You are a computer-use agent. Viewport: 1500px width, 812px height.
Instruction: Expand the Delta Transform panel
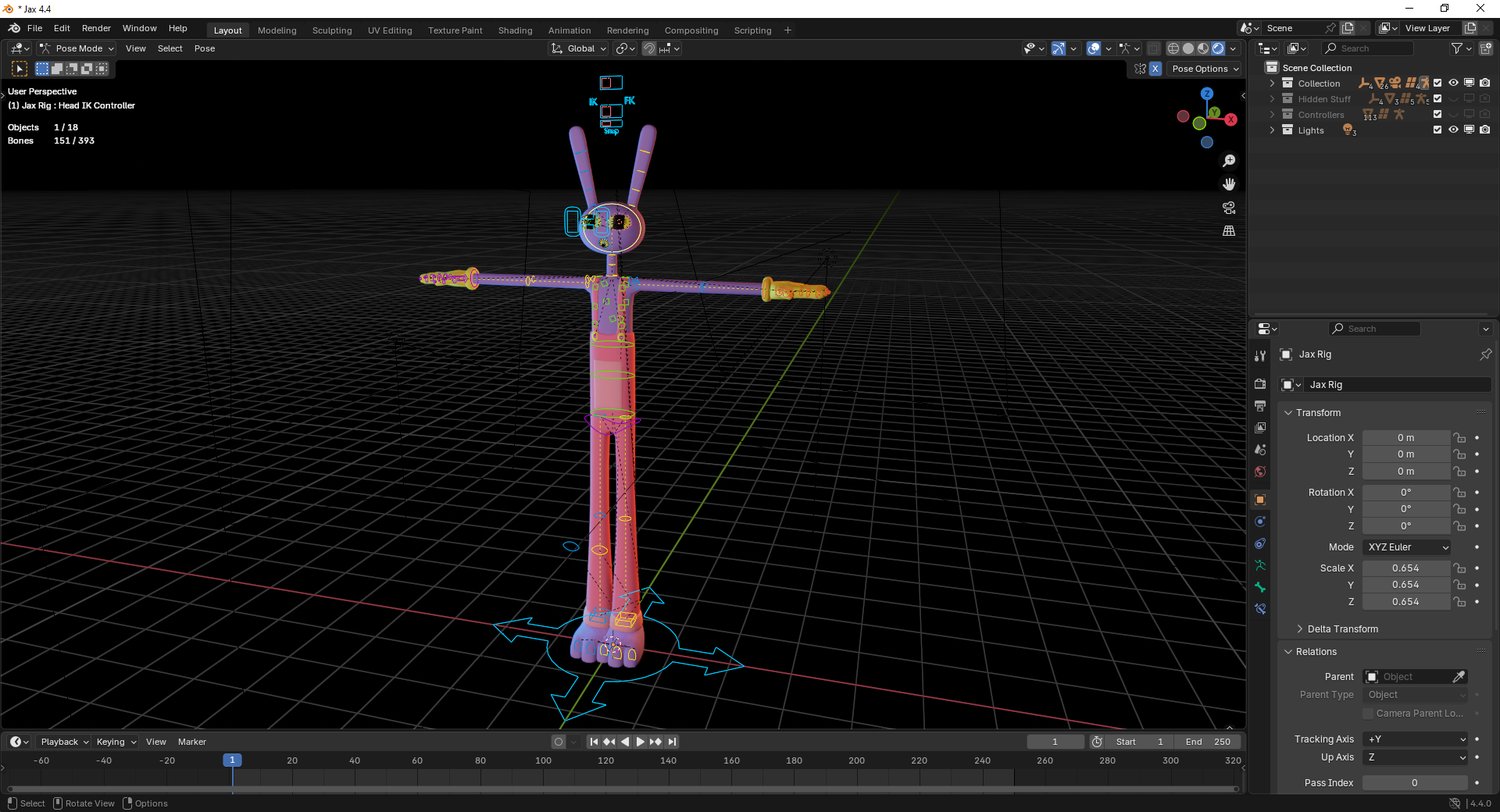click(x=1342, y=629)
